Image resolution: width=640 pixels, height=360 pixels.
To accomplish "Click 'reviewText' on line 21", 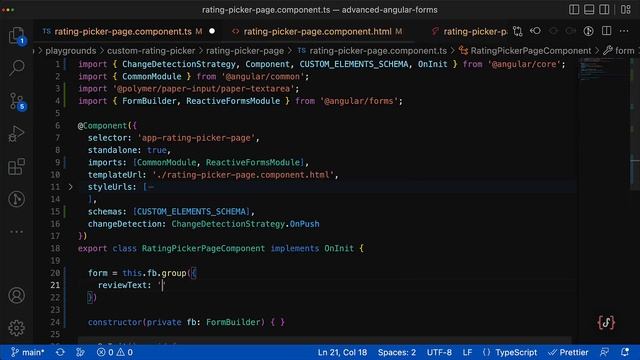I will coord(122,285).
